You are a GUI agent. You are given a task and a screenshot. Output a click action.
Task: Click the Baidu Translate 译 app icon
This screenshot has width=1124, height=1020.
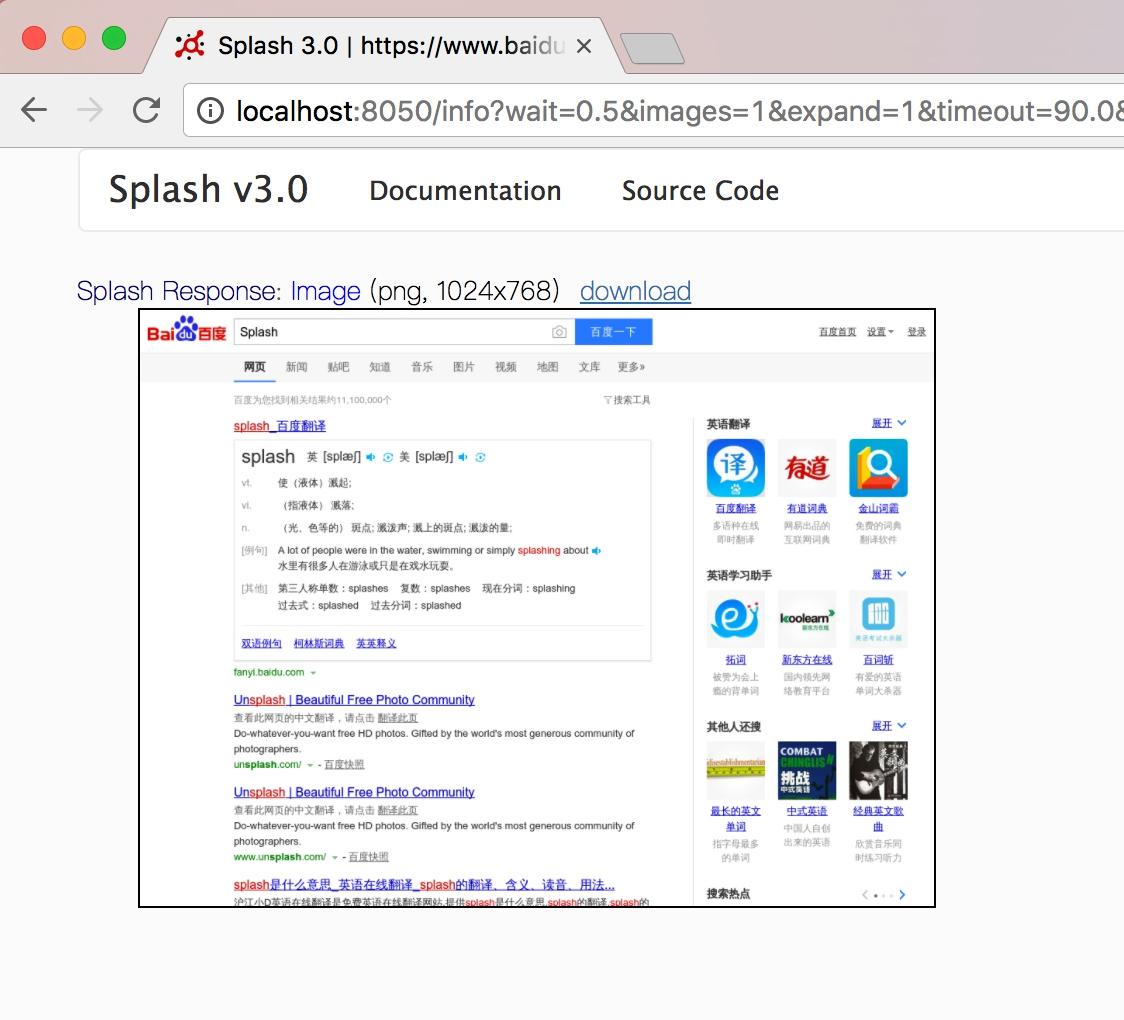735,467
